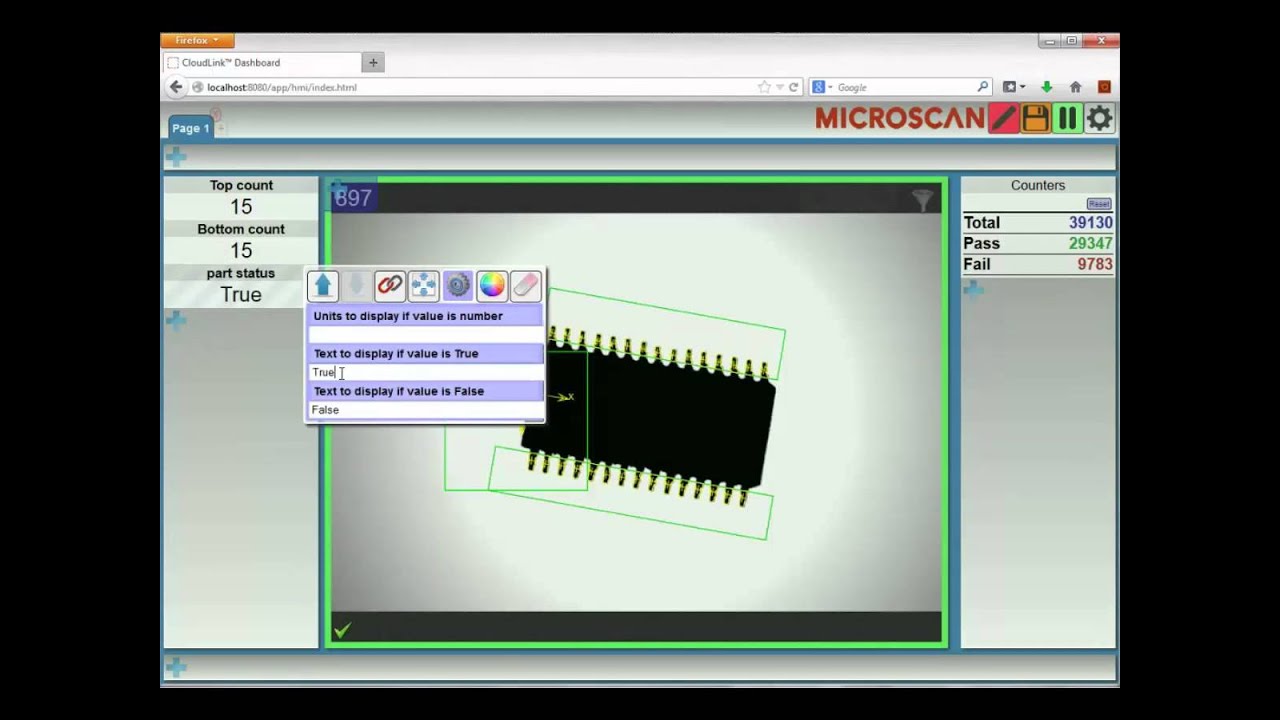Click the Counters panel title
The image size is (1280, 720).
1038,185
